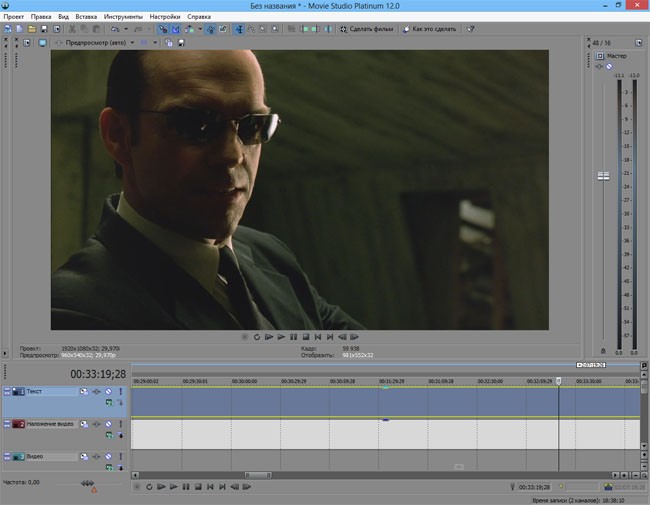The height and width of the screenshot is (505, 650).
Task: Save the project with the floppy icon
Action: click(x=44, y=29)
